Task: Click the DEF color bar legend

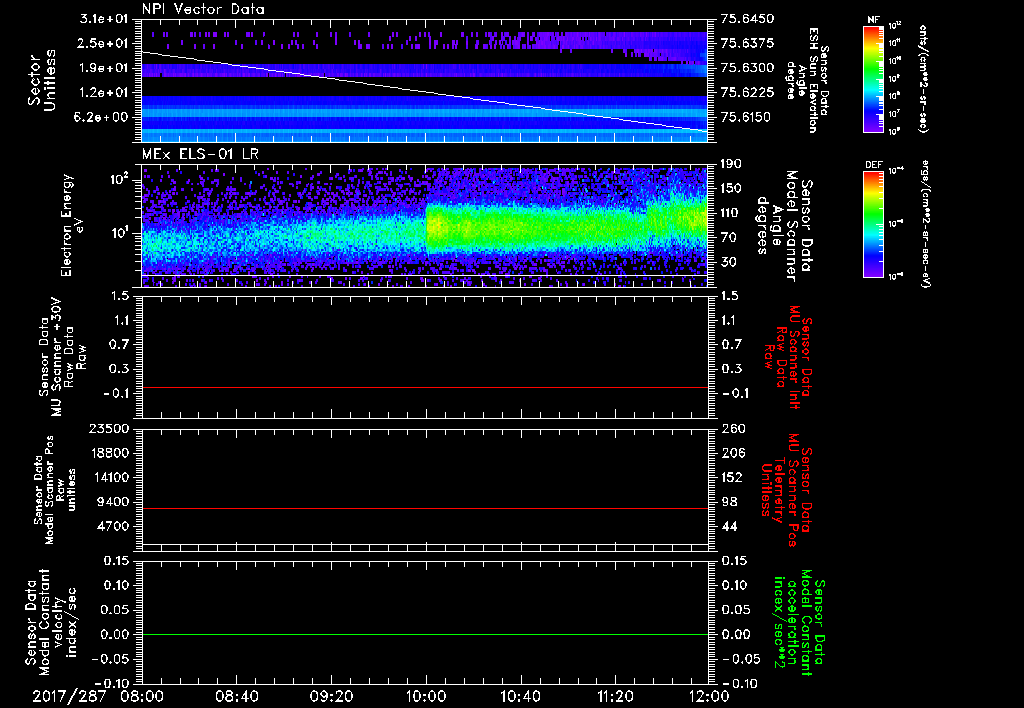Action: click(873, 224)
